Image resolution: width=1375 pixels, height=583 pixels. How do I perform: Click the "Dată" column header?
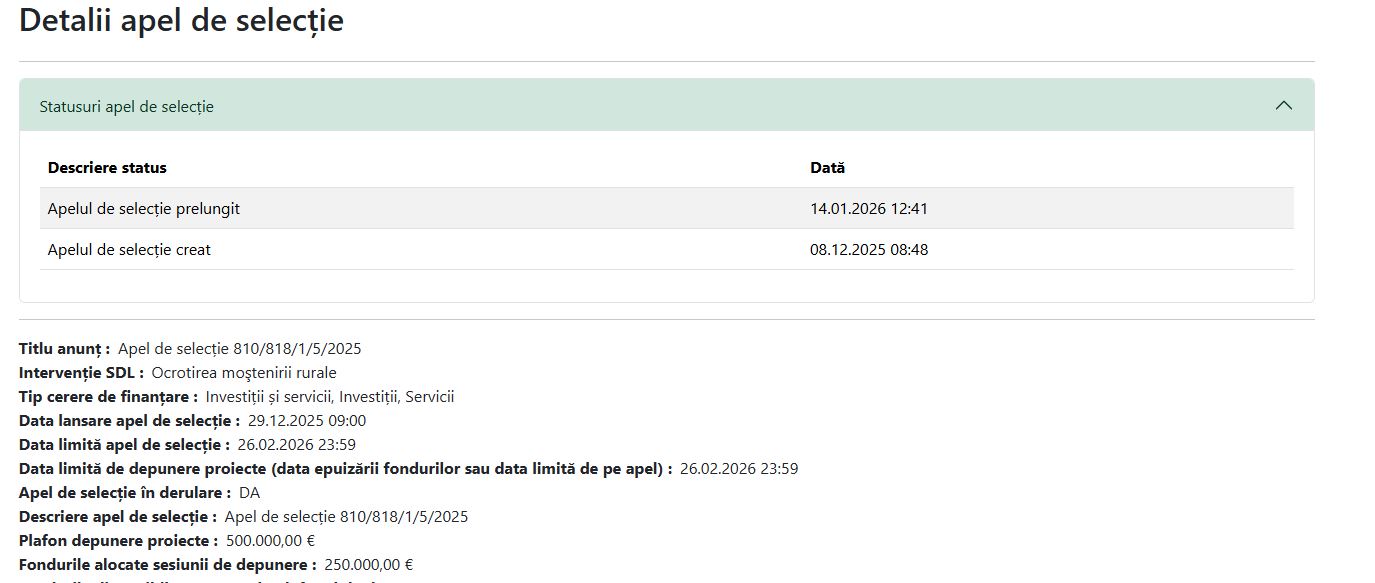click(x=827, y=168)
